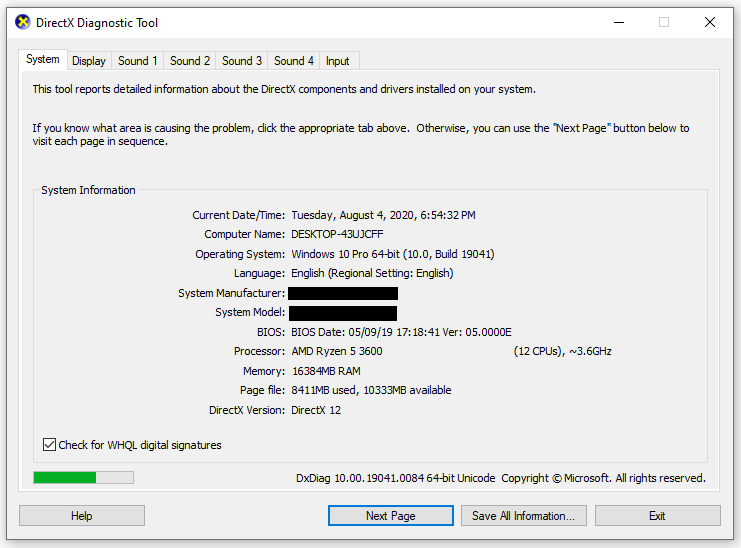Select the Sound 2 tab
This screenshot has width=741, height=548.
190,61
